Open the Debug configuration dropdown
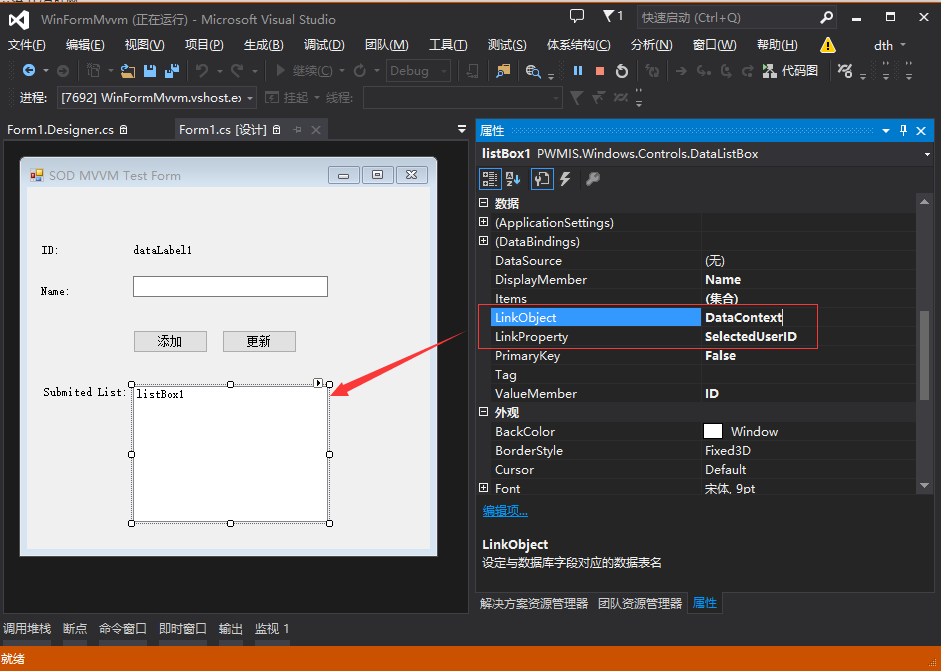 pyautogui.click(x=445, y=71)
